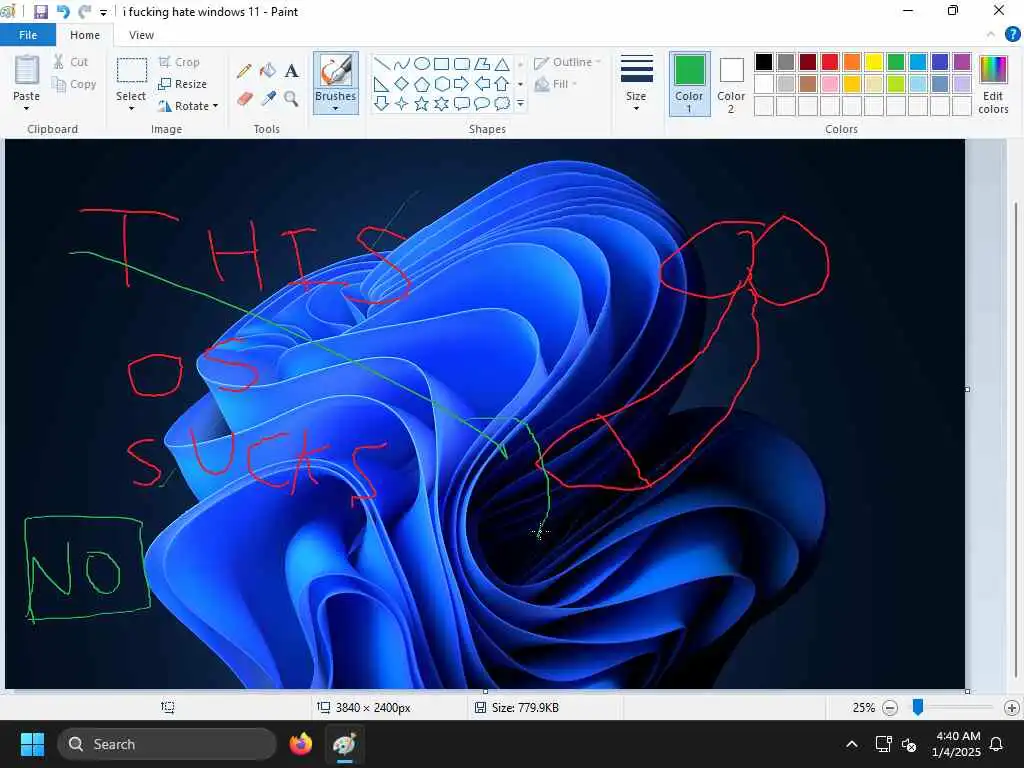The width and height of the screenshot is (1024, 768).
Task: Click the Paste clipboard button
Action: click(x=27, y=71)
